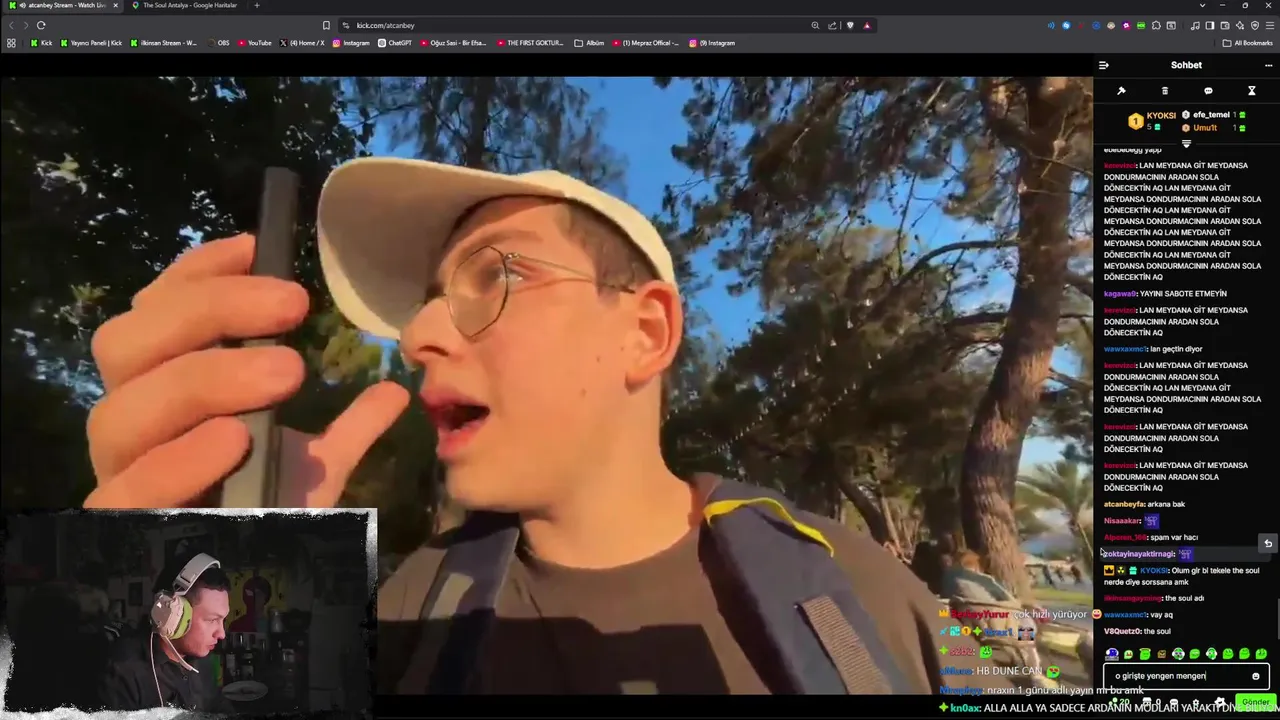Open the Brave Rewards triangle icon
Image resolution: width=1280 pixels, height=720 pixels.
tap(867, 25)
